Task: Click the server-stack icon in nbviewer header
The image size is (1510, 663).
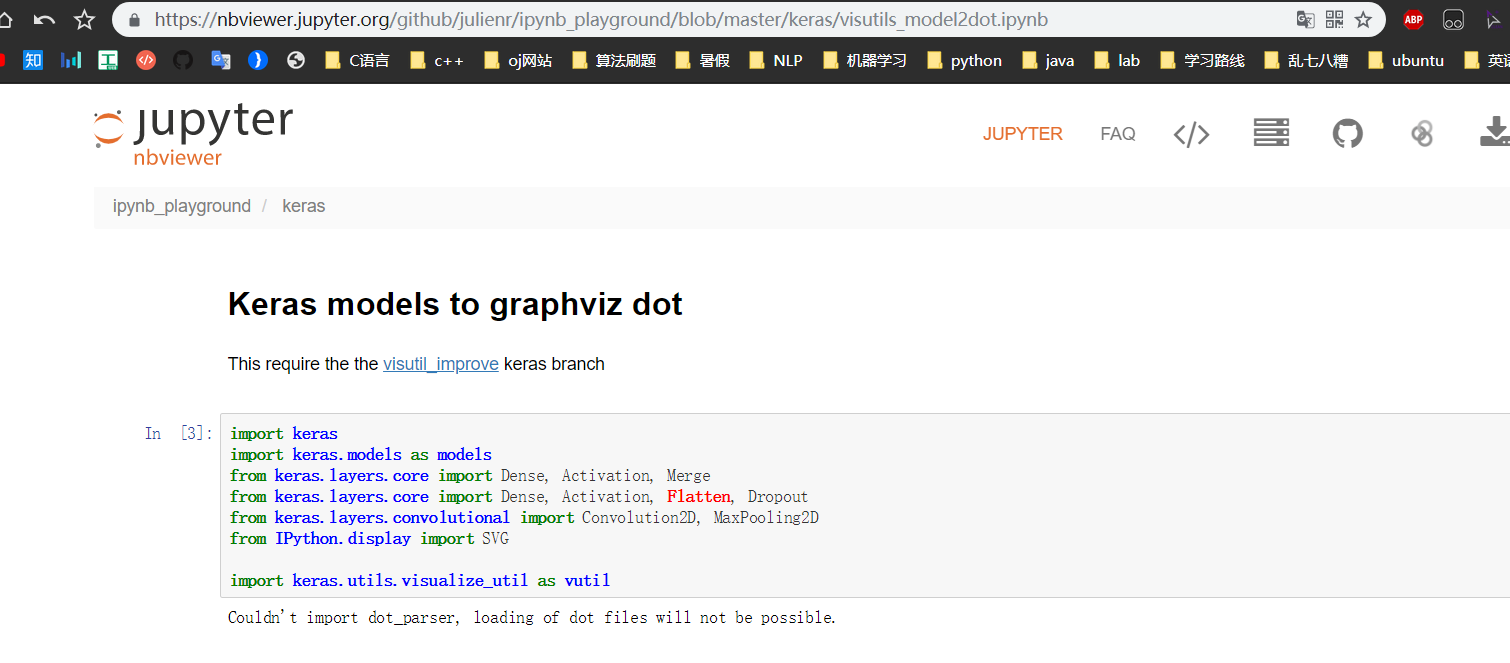Action: [1271, 133]
